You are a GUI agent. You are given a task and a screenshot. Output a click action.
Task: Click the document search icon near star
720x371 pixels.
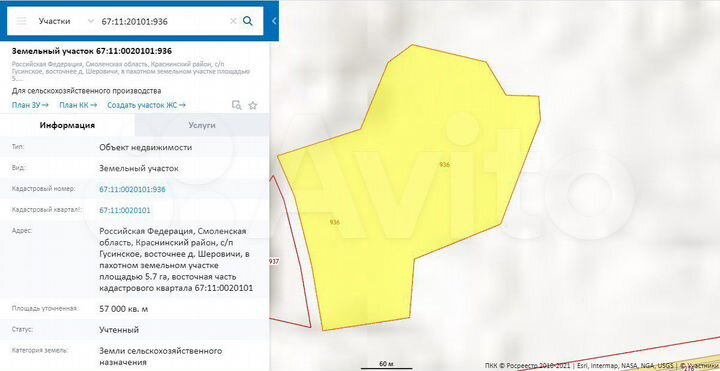click(236, 105)
